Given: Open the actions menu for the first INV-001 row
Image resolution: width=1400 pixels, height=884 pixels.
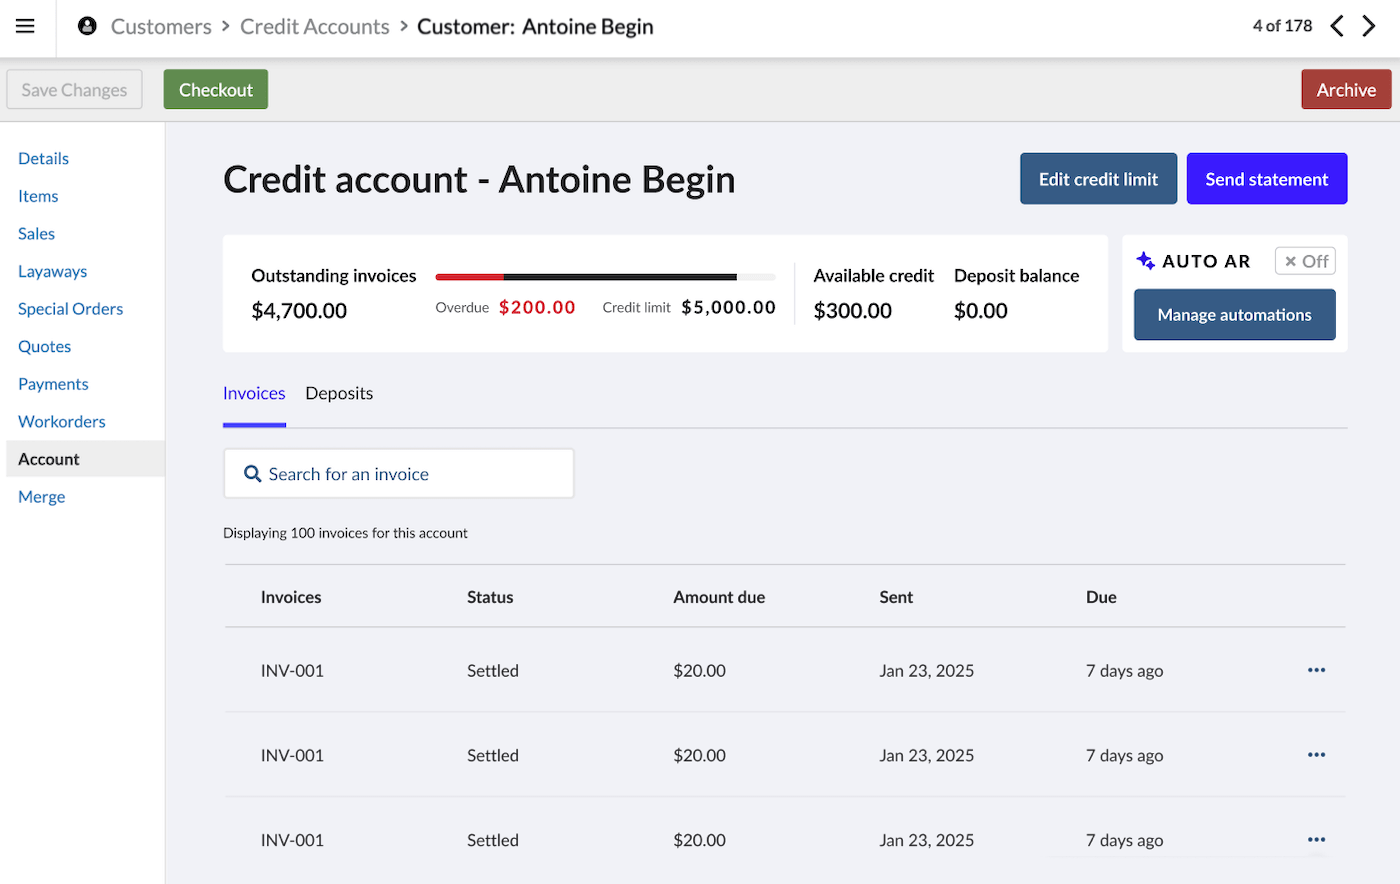Looking at the screenshot, I should pyautogui.click(x=1316, y=670).
